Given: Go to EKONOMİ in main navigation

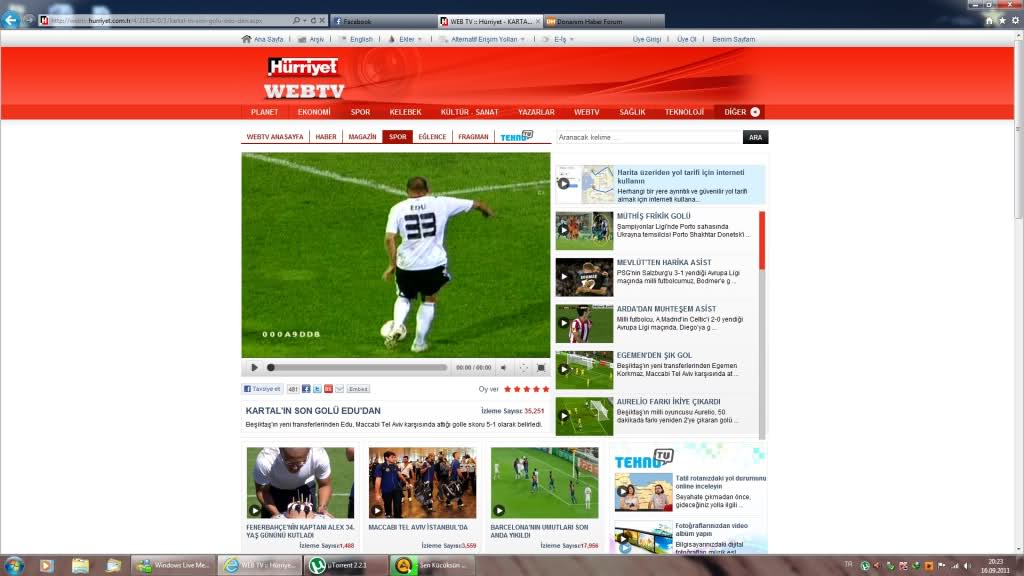Looking at the screenshot, I should point(314,112).
